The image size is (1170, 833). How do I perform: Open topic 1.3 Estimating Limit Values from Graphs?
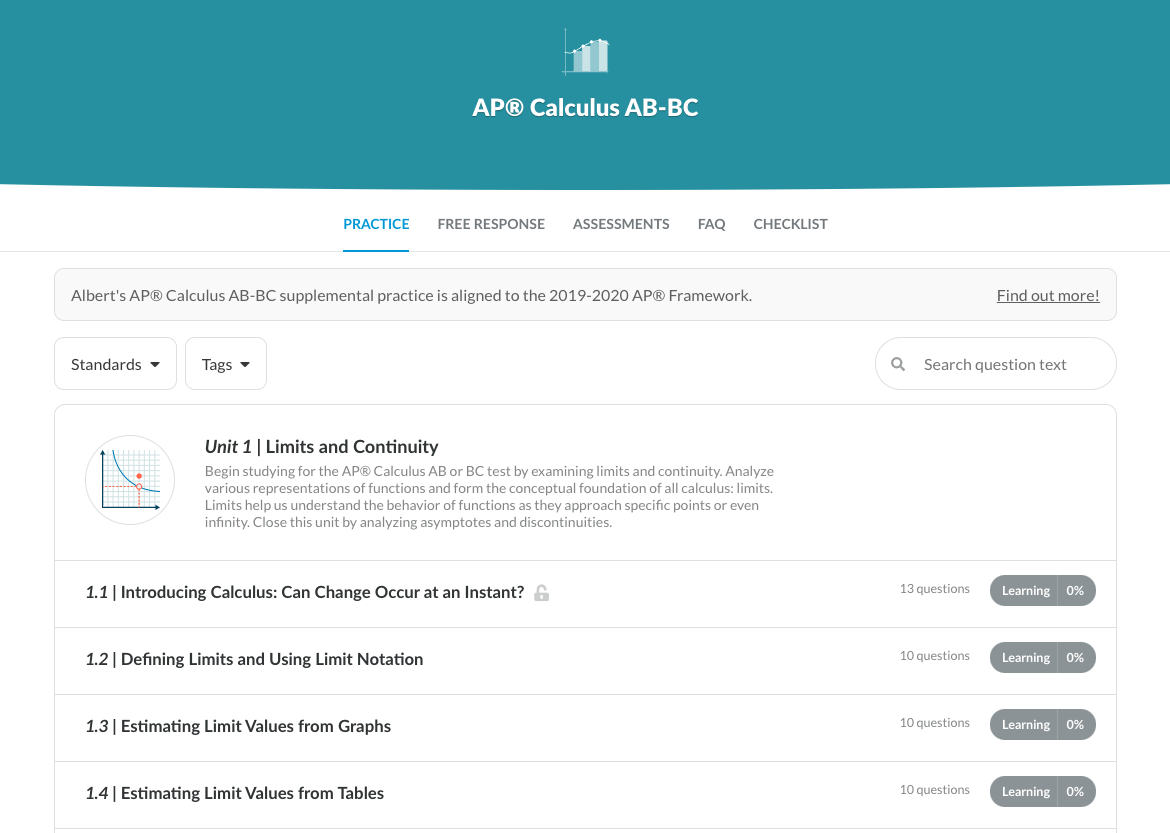coord(239,726)
